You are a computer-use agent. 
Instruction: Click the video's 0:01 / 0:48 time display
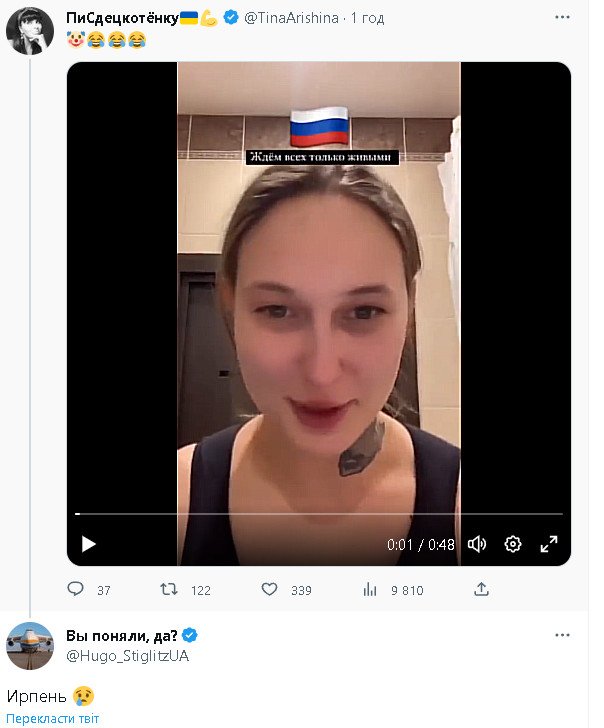(421, 545)
